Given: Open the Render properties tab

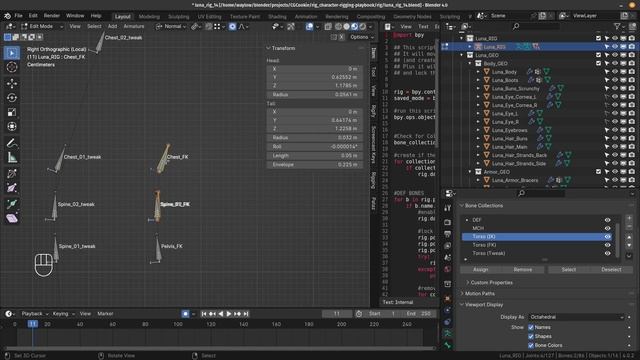Looking at the screenshot, I should pos(448,222).
